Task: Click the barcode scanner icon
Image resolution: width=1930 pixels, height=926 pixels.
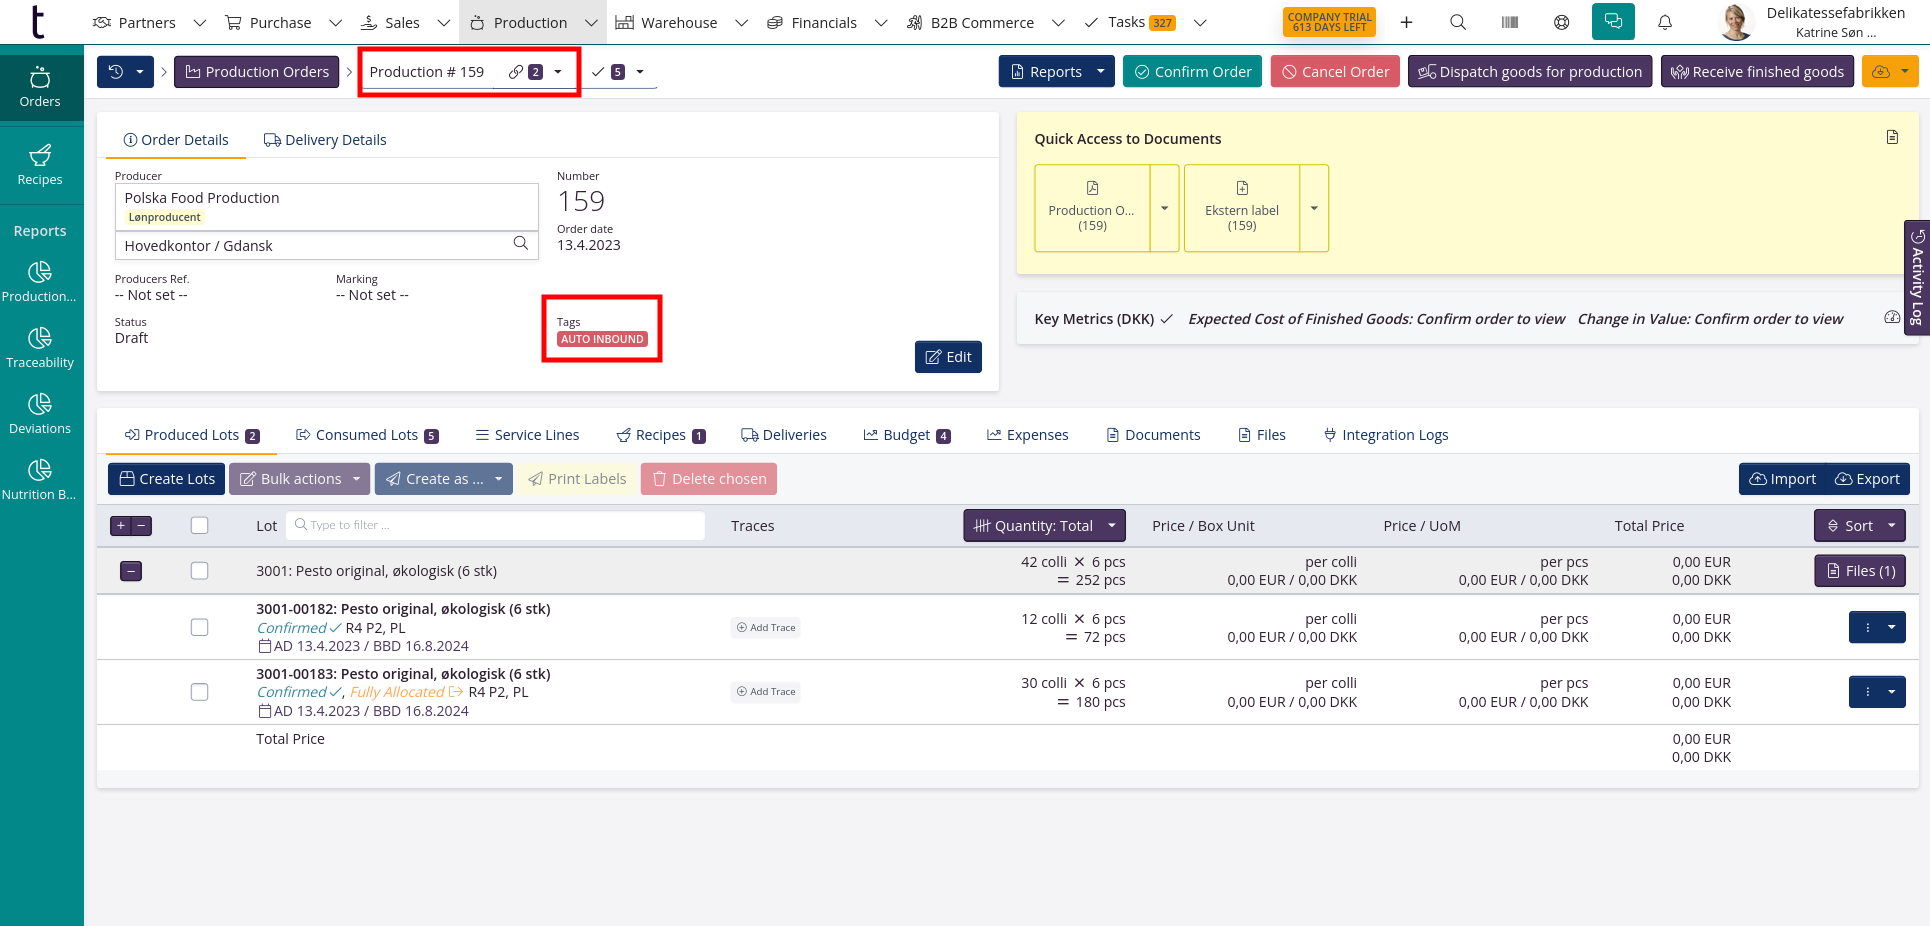Action: pyautogui.click(x=1510, y=22)
